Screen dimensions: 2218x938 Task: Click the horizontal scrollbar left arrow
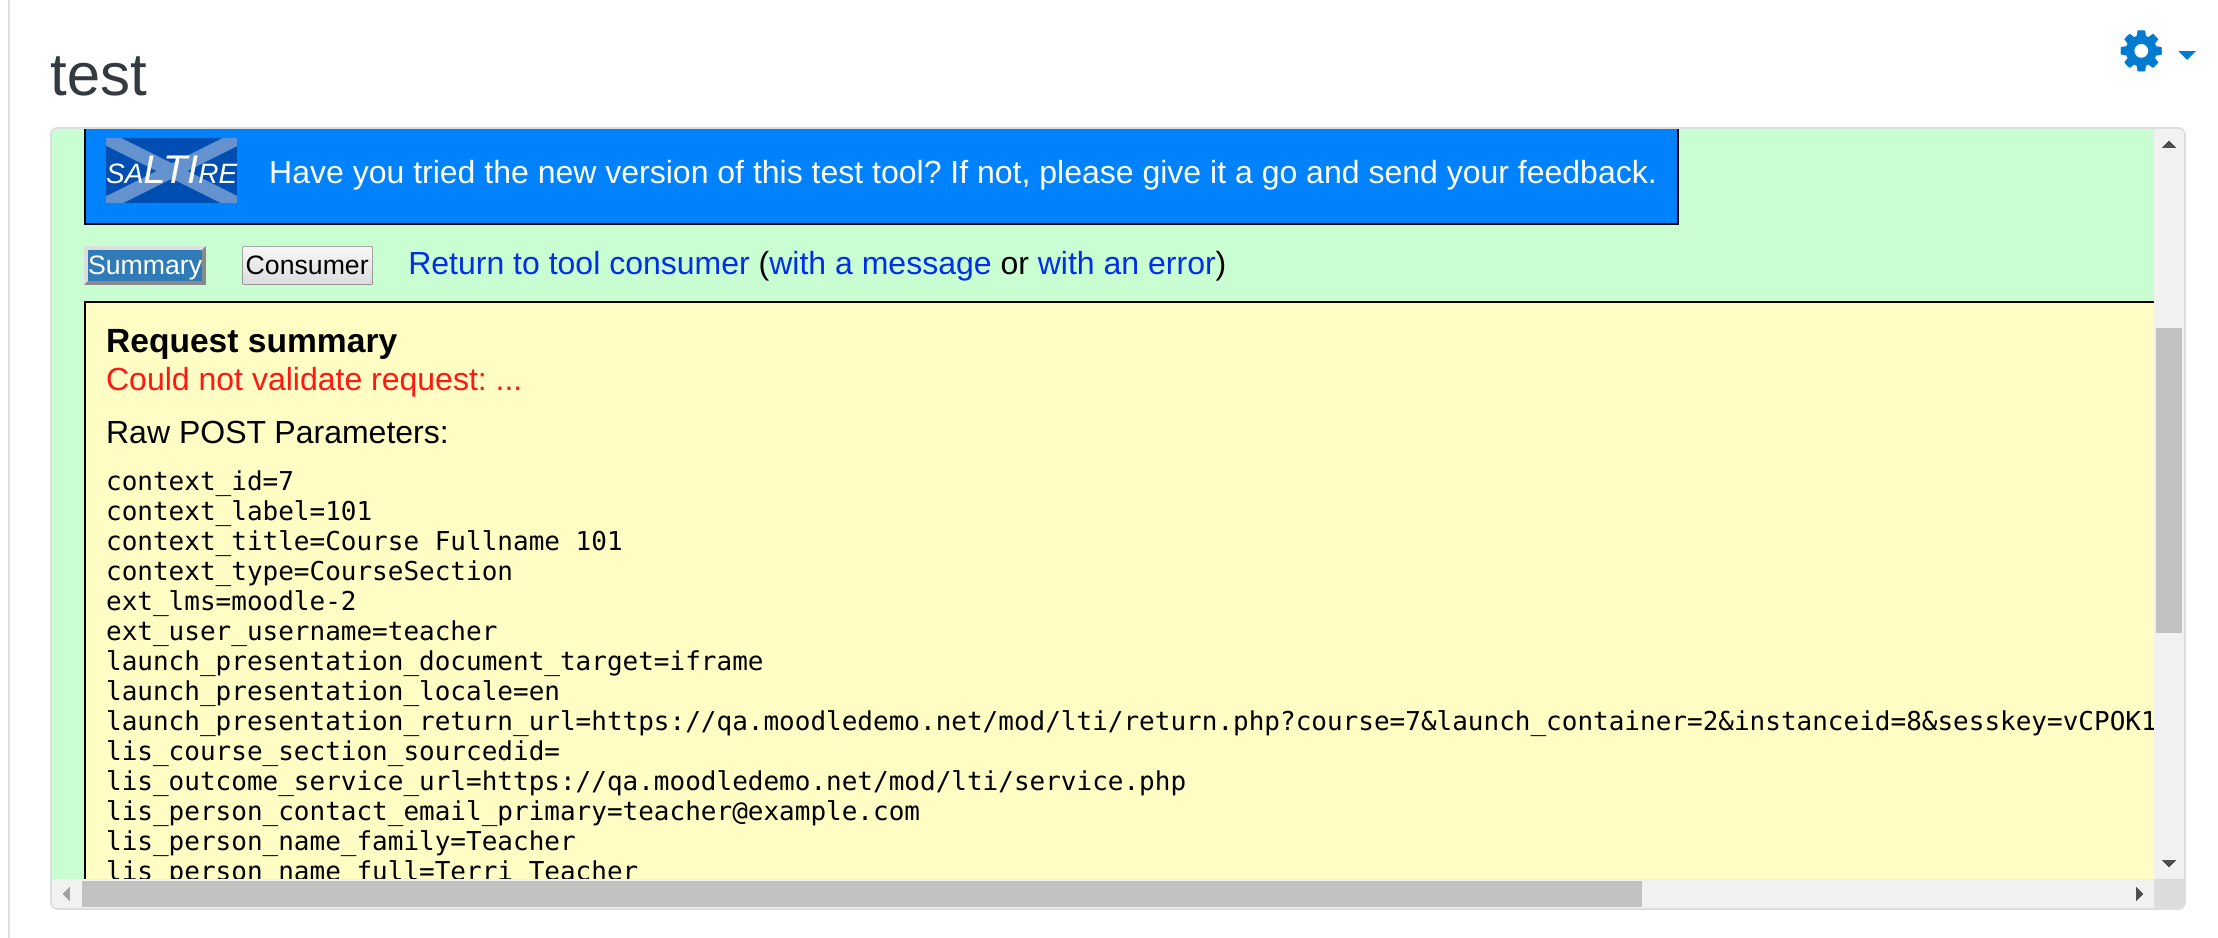[x=67, y=894]
